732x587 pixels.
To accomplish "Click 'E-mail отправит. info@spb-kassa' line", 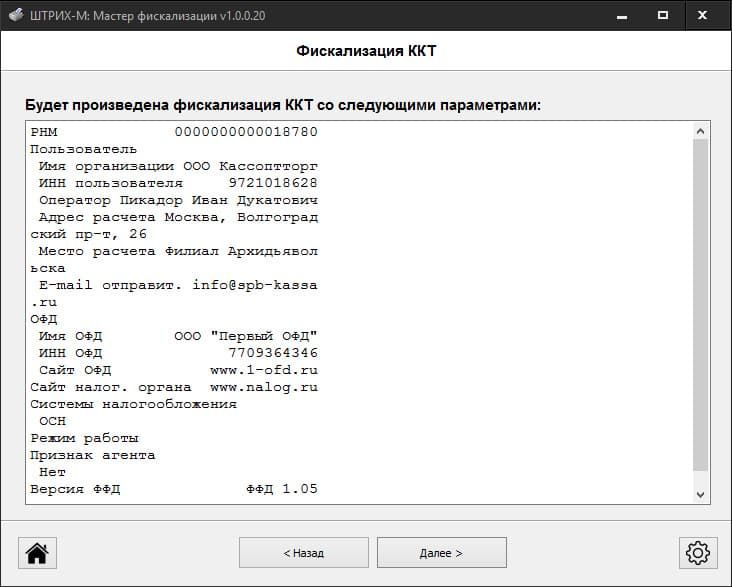I will click(178, 285).
